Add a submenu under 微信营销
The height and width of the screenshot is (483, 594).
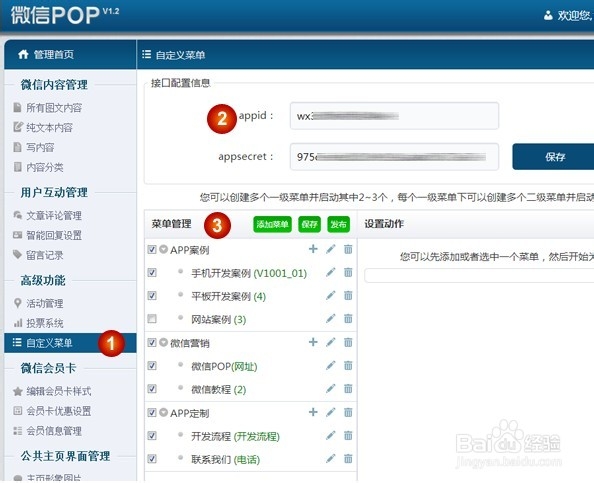point(313,342)
